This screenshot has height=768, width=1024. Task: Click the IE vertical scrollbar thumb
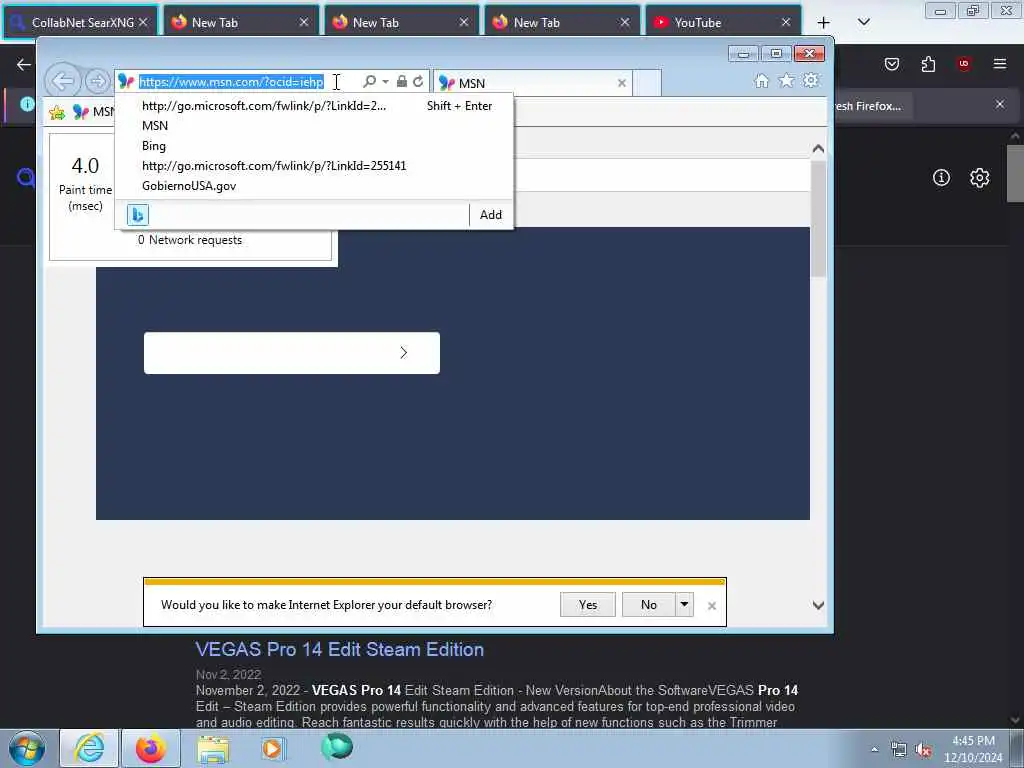(x=818, y=218)
